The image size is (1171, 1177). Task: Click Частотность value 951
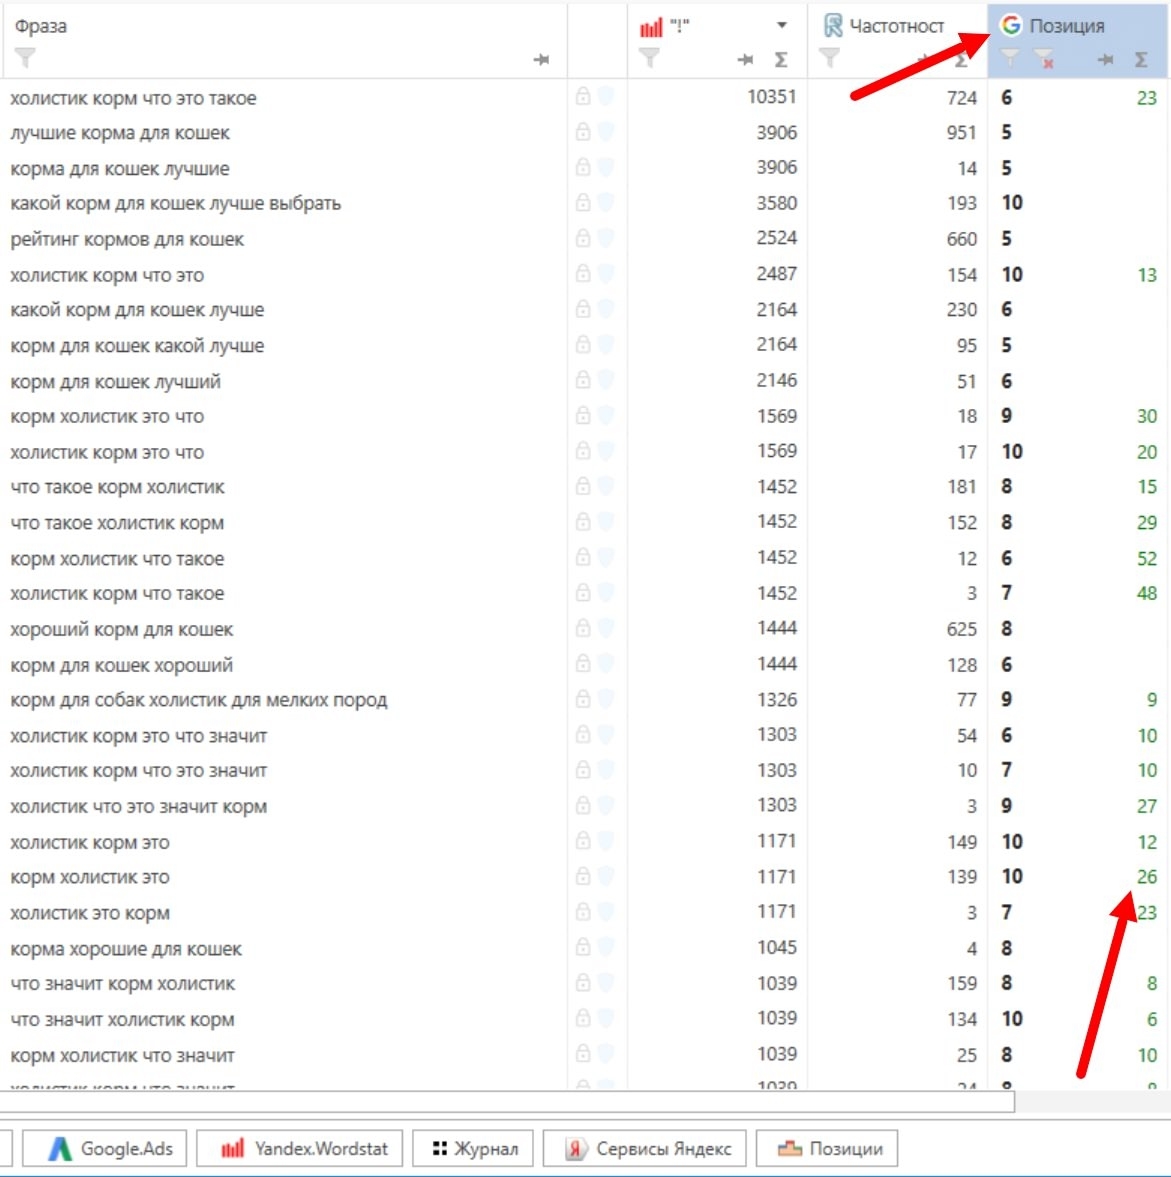pyautogui.click(x=962, y=133)
